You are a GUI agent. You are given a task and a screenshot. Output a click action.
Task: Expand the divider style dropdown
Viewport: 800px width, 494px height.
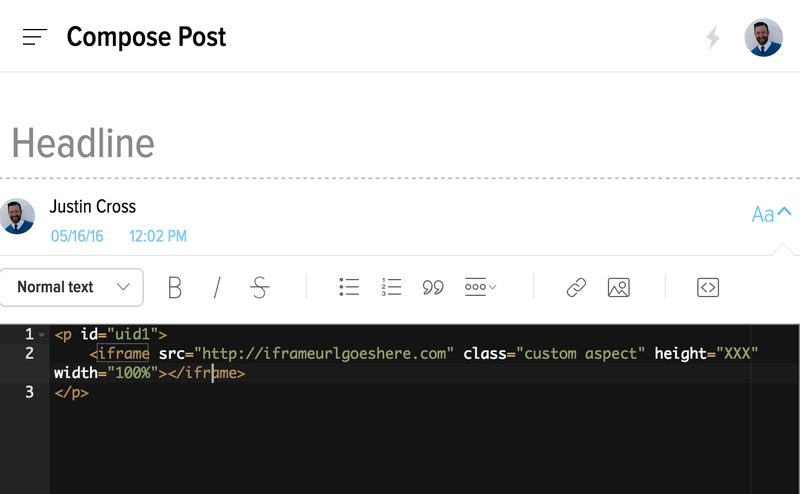(x=480, y=287)
